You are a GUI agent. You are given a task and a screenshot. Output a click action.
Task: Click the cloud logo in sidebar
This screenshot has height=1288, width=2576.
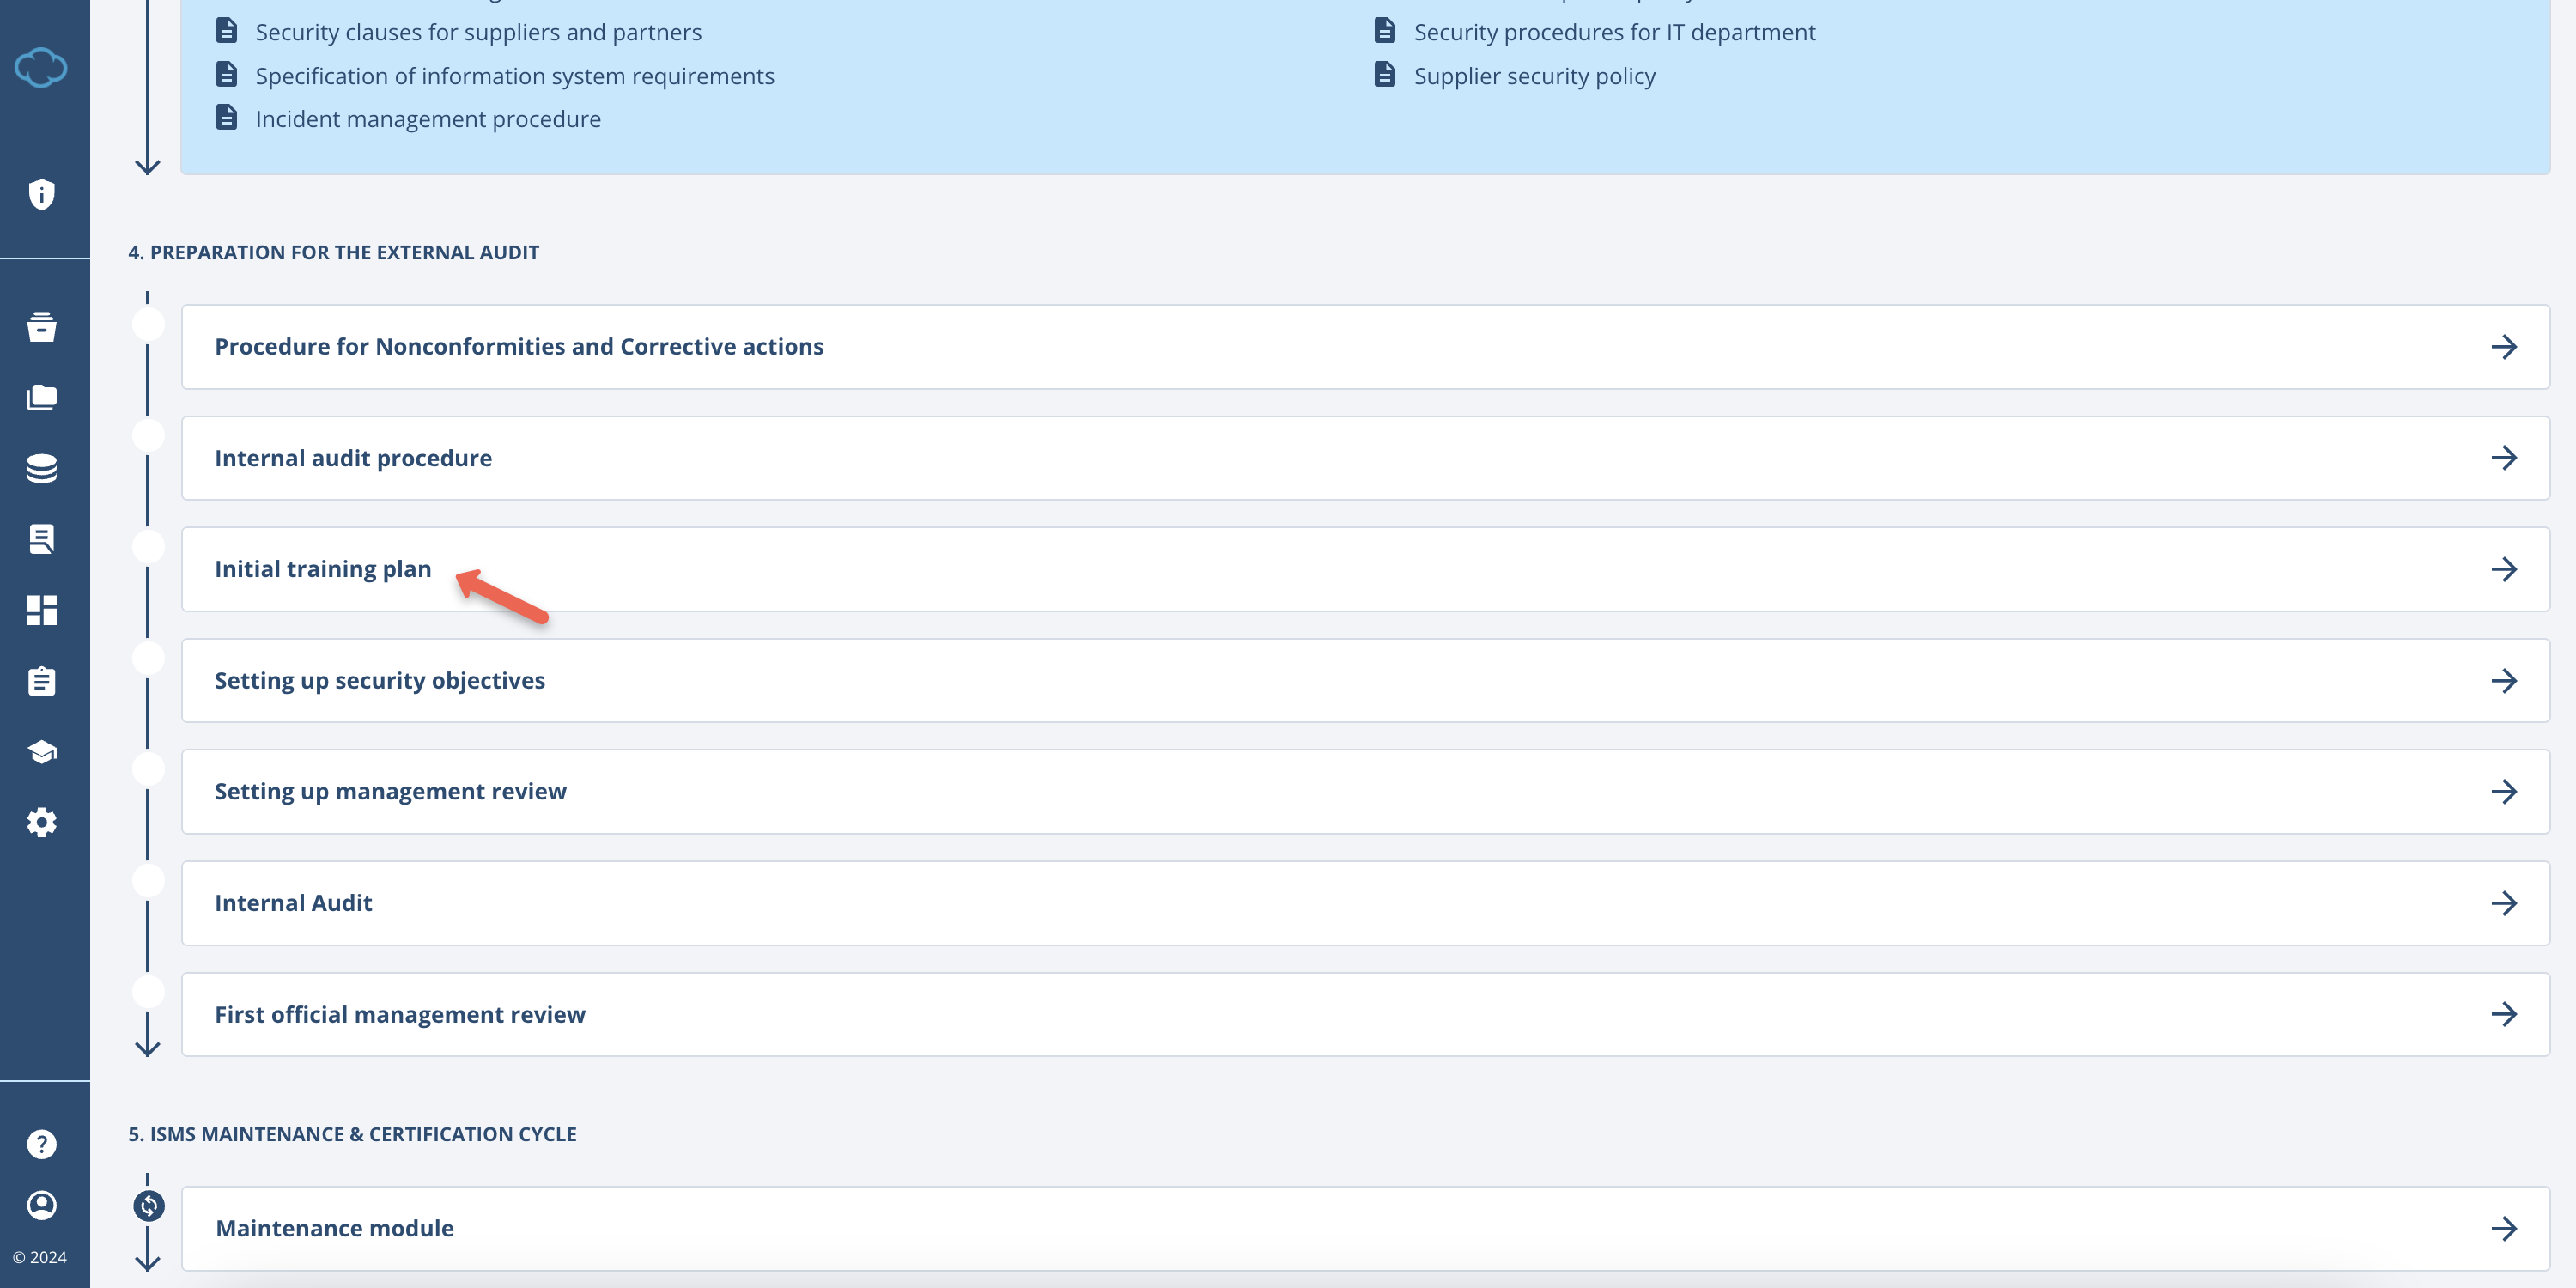pos(41,68)
